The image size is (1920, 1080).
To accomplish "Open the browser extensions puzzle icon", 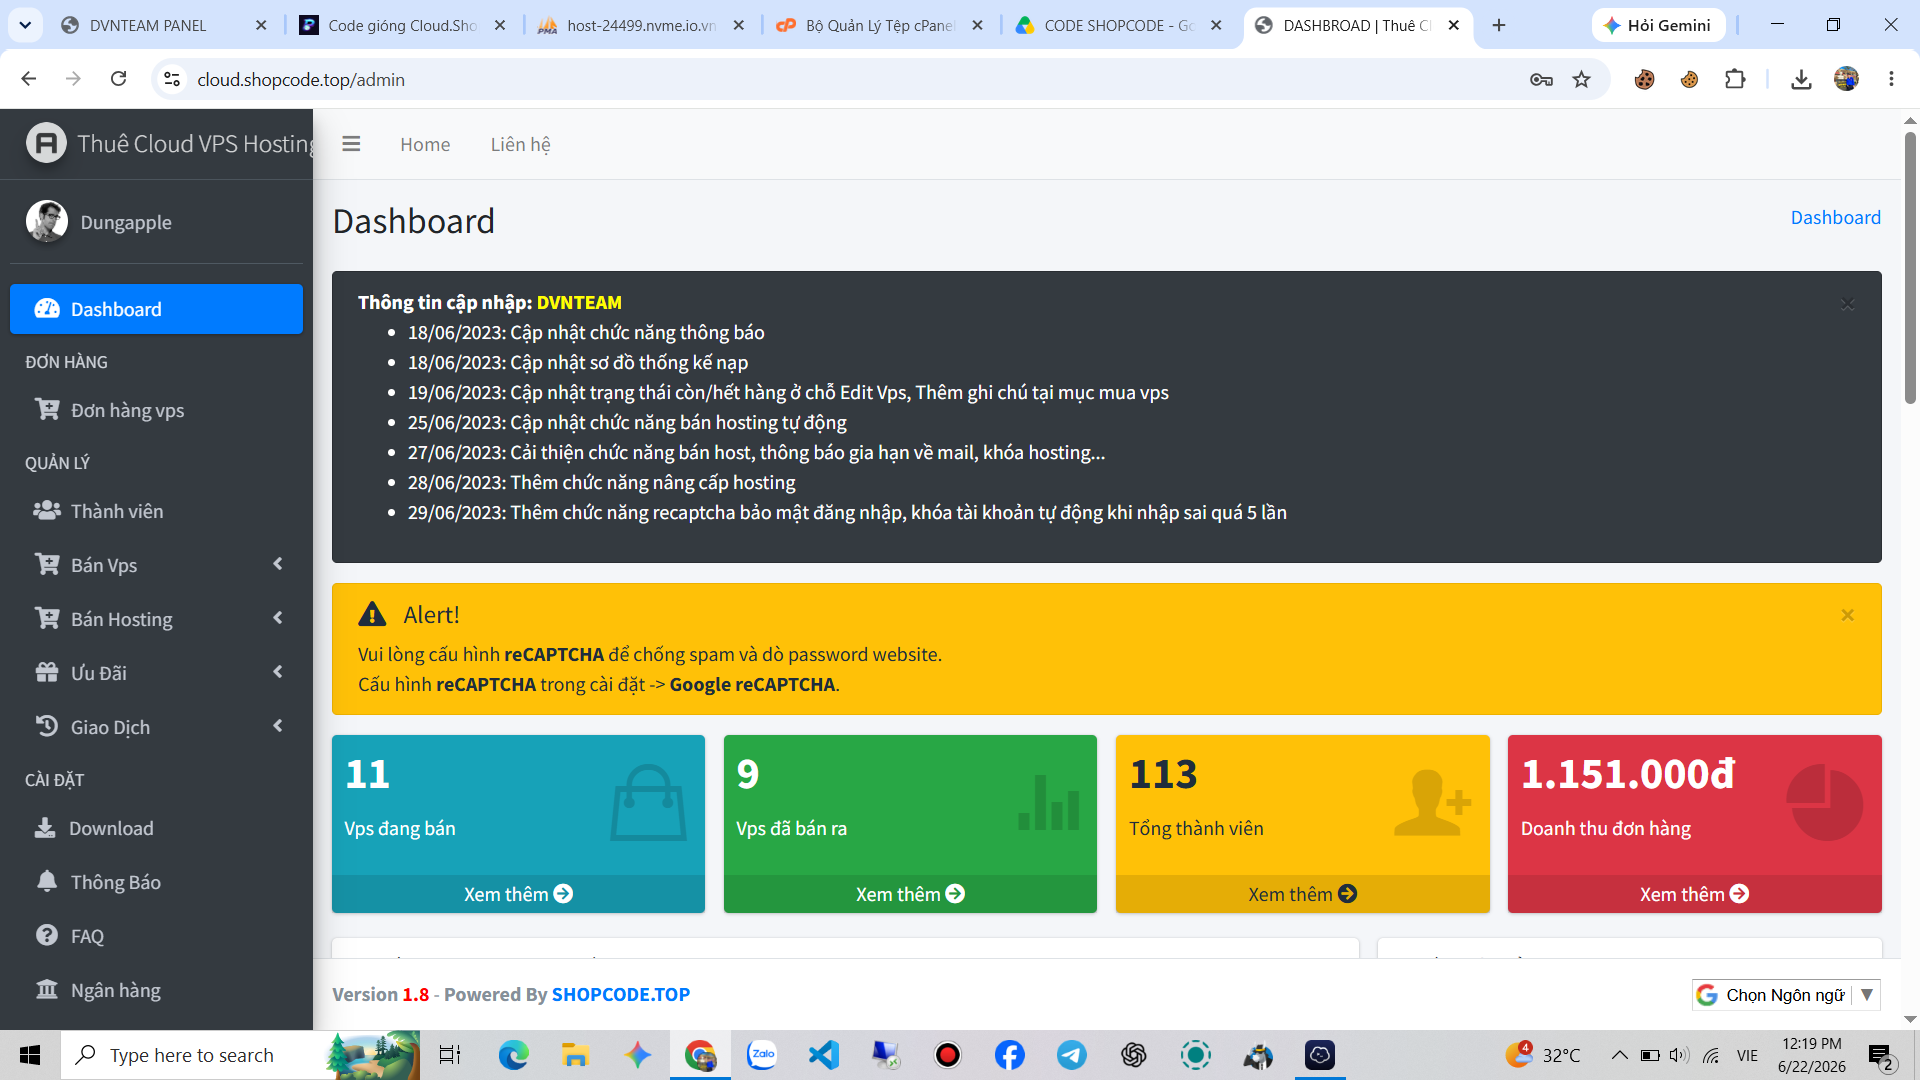I will pos(1735,79).
